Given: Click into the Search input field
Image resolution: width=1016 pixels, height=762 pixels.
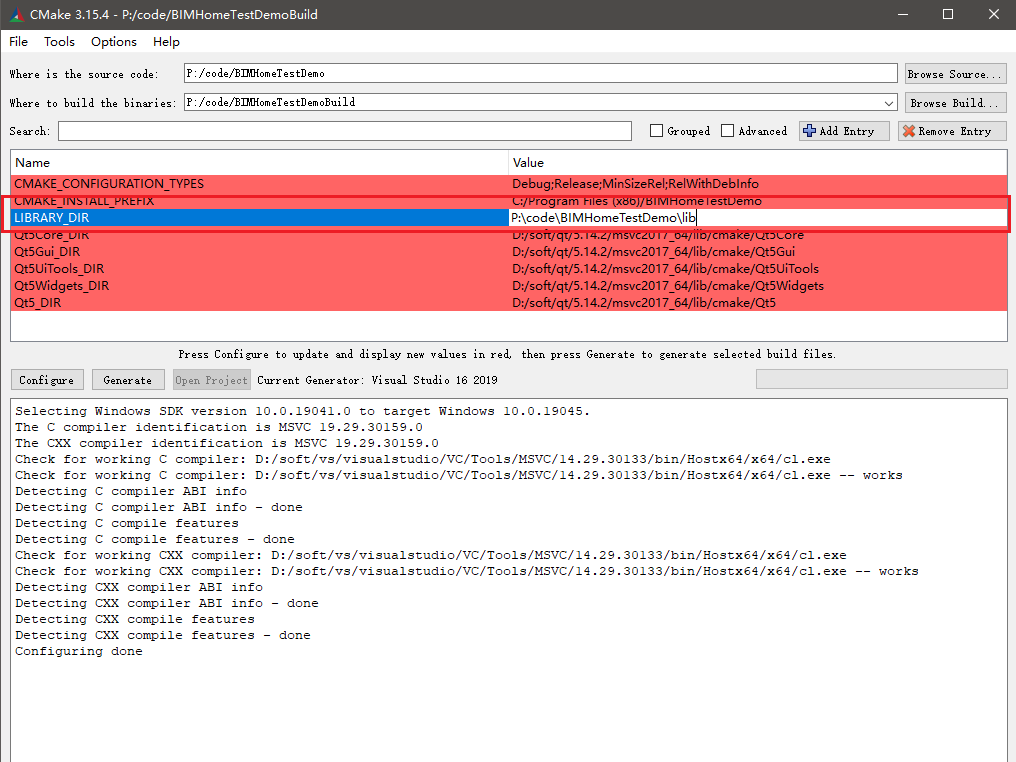Looking at the screenshot, I should coord(344,131).
